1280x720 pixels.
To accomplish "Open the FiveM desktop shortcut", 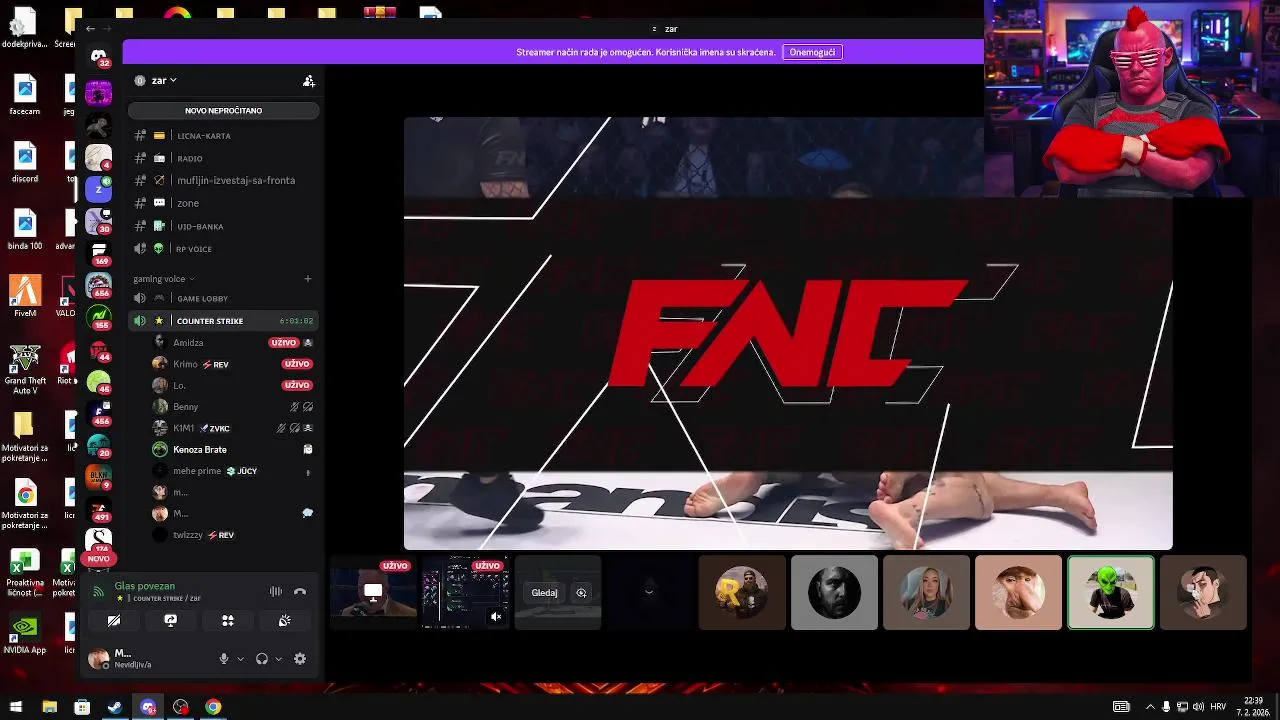I will [x=25, y=296].
